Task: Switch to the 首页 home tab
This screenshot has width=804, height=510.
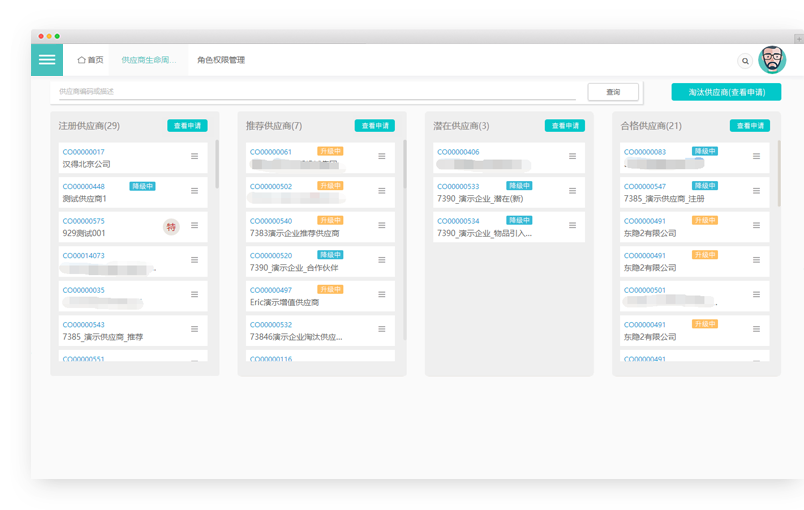Action: (x=90, y=60)
